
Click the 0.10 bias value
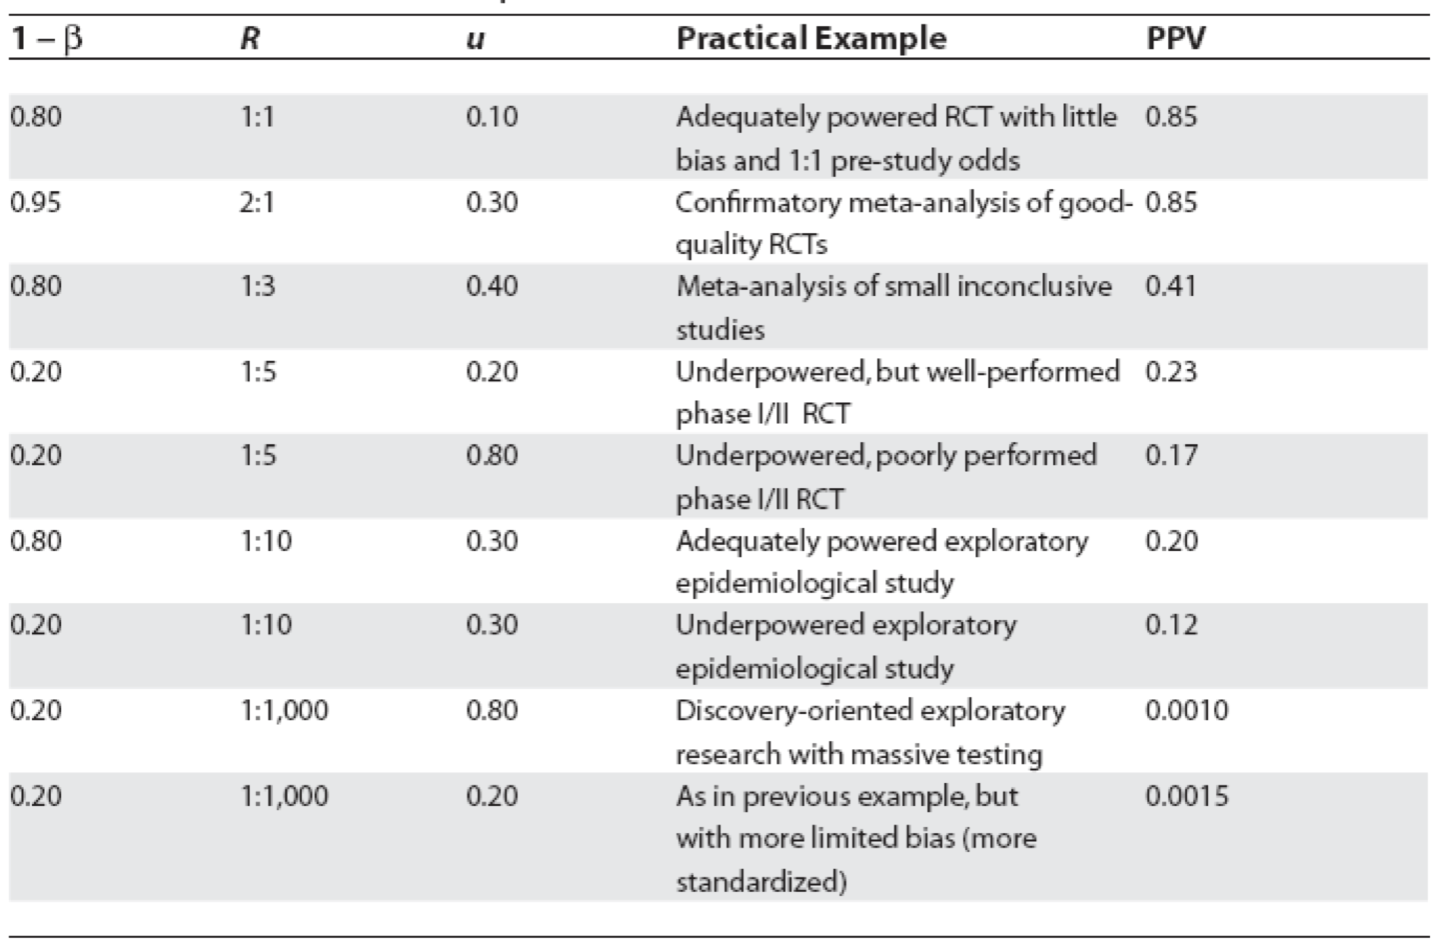click(x=491, y=117)
